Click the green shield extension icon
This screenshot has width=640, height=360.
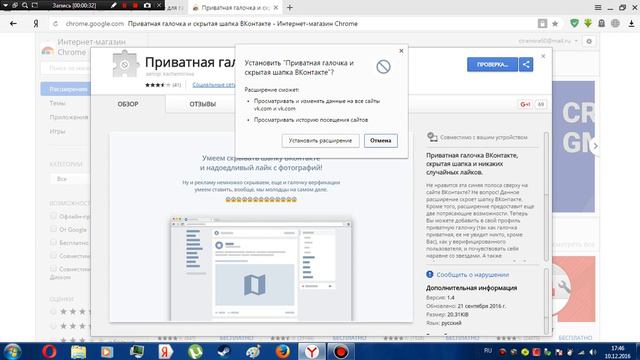574,23
